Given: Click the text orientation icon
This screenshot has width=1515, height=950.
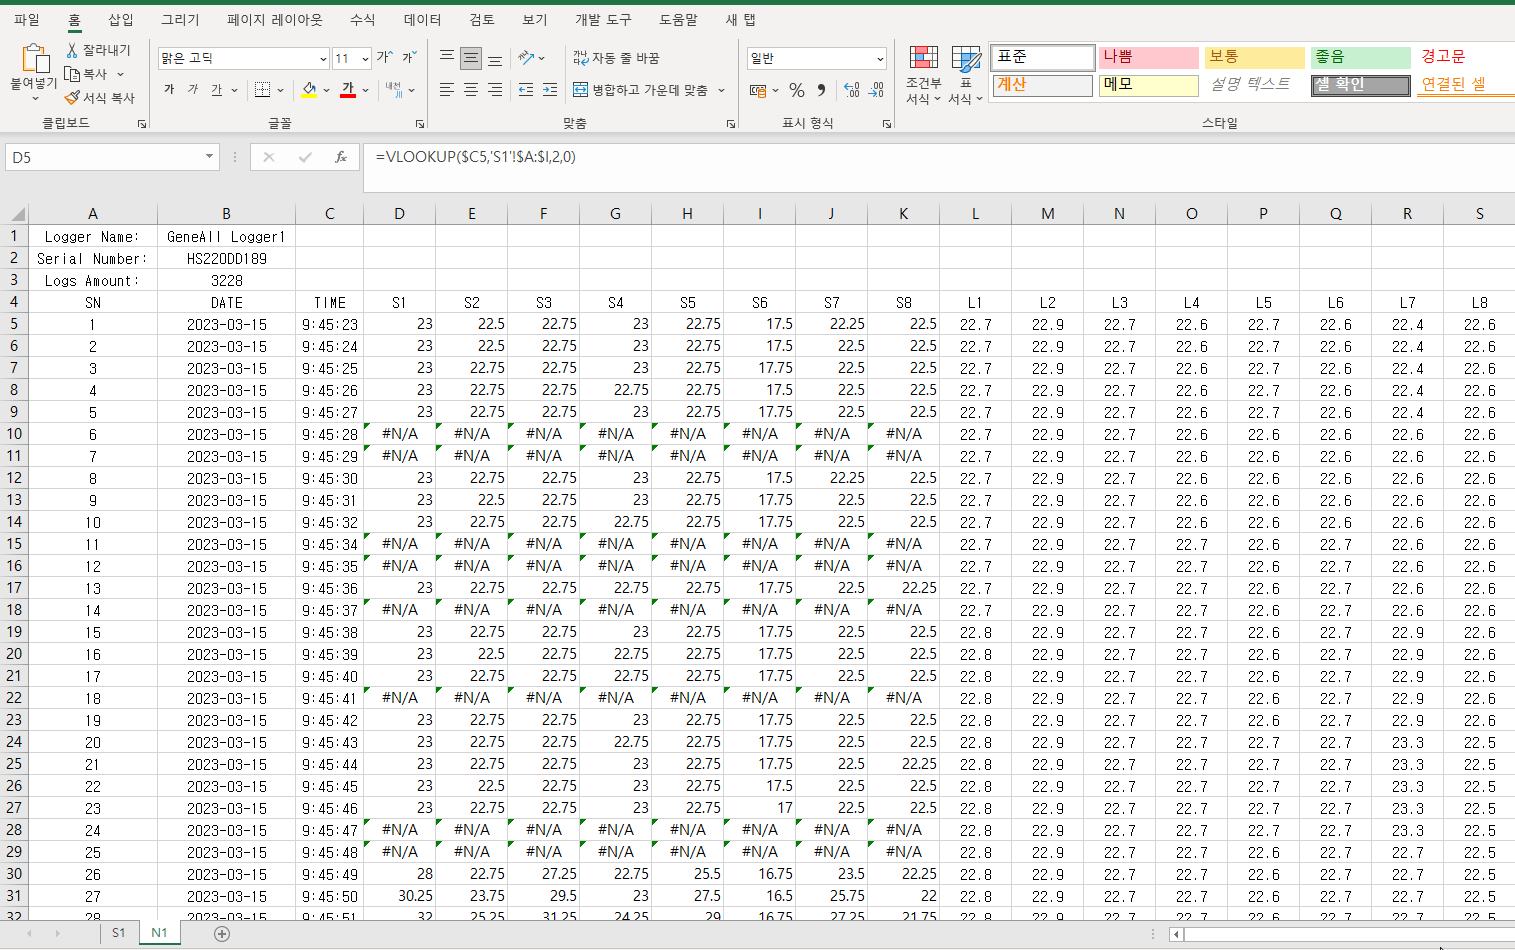Looking at the screenshot, I should point(526,58).
